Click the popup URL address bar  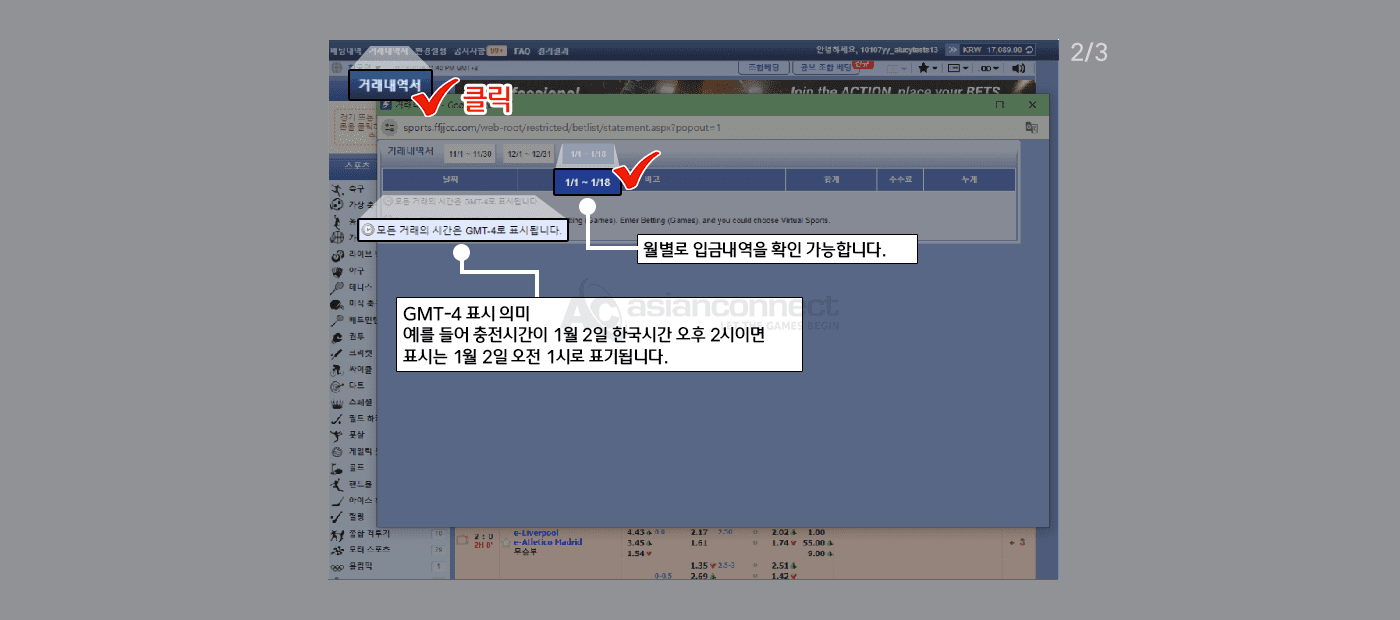pyautogui.click(x=600, y=127)
